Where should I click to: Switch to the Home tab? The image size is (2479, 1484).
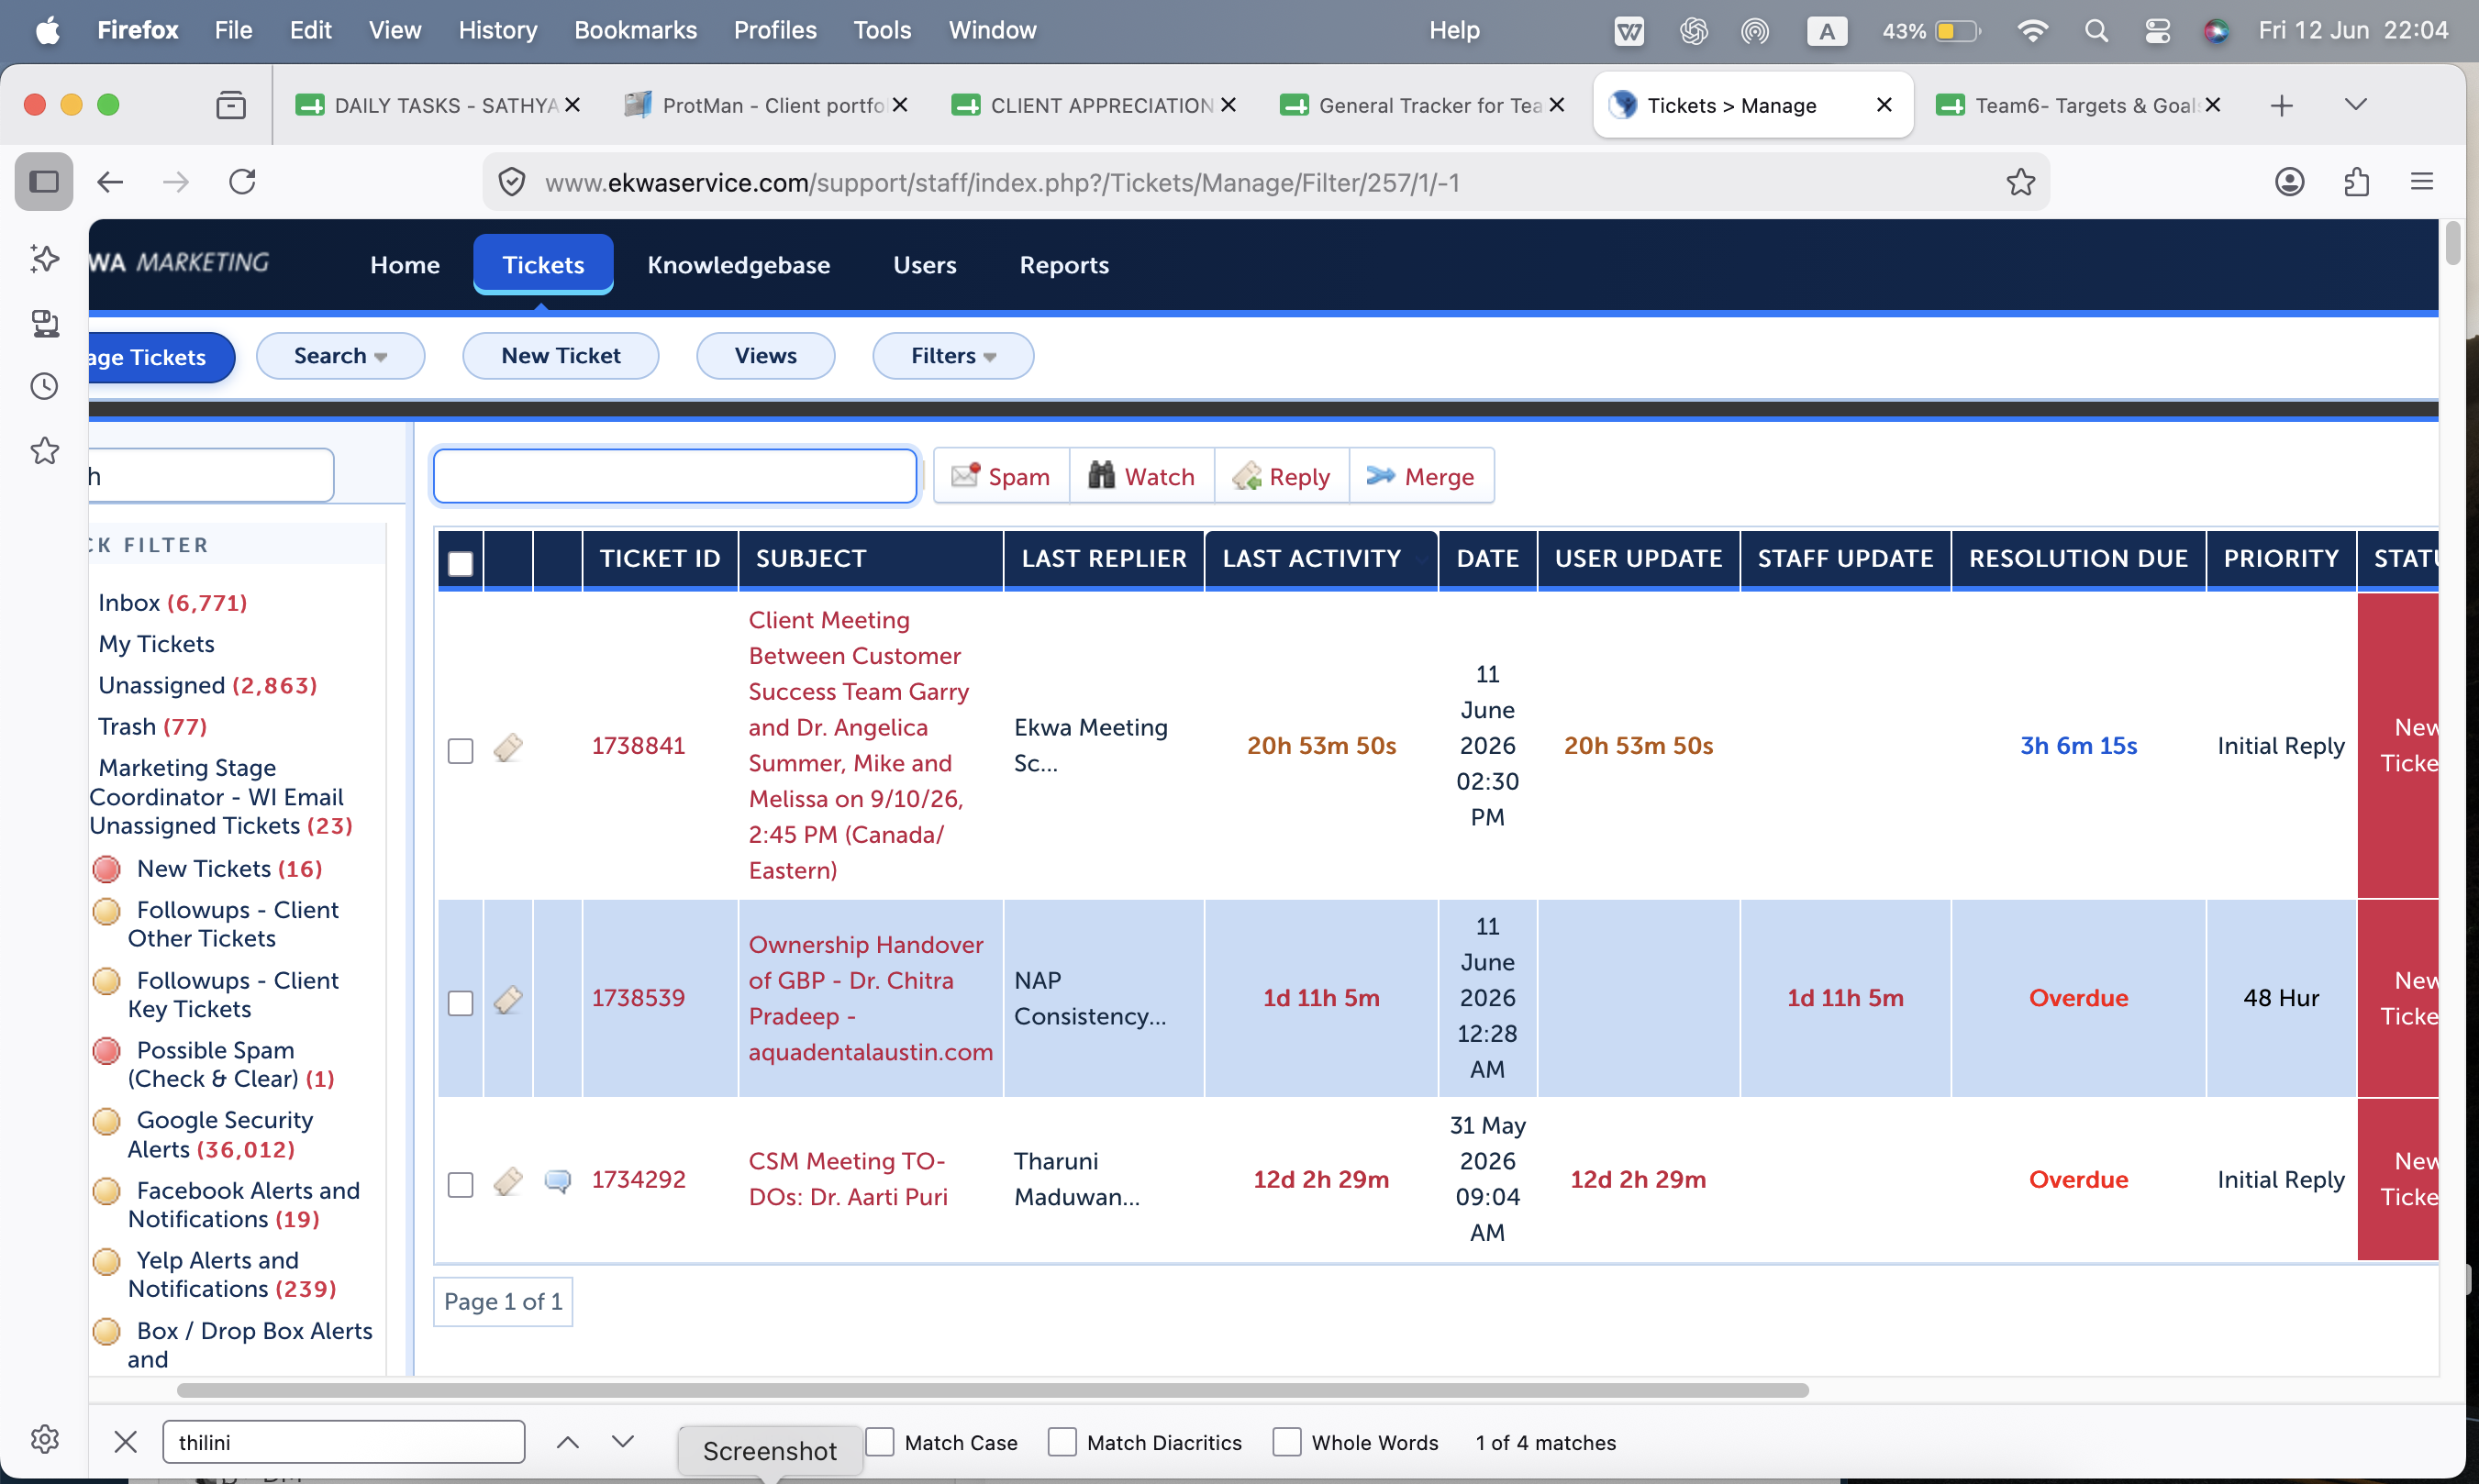pos(405,265)
